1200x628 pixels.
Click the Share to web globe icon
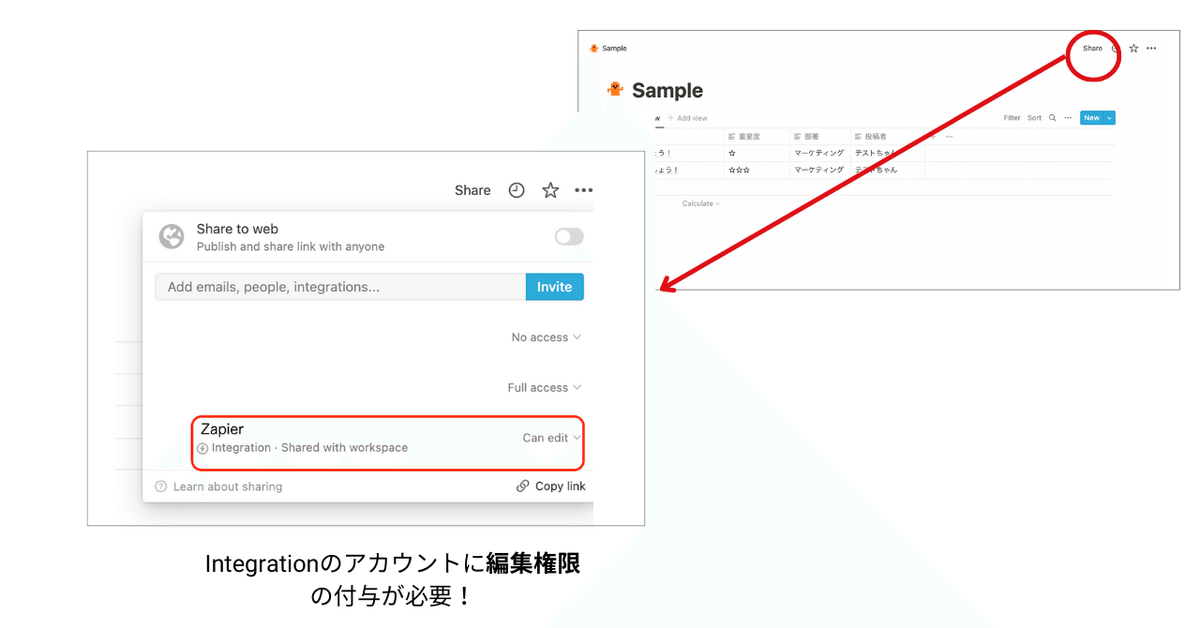[x=172, y=237]
